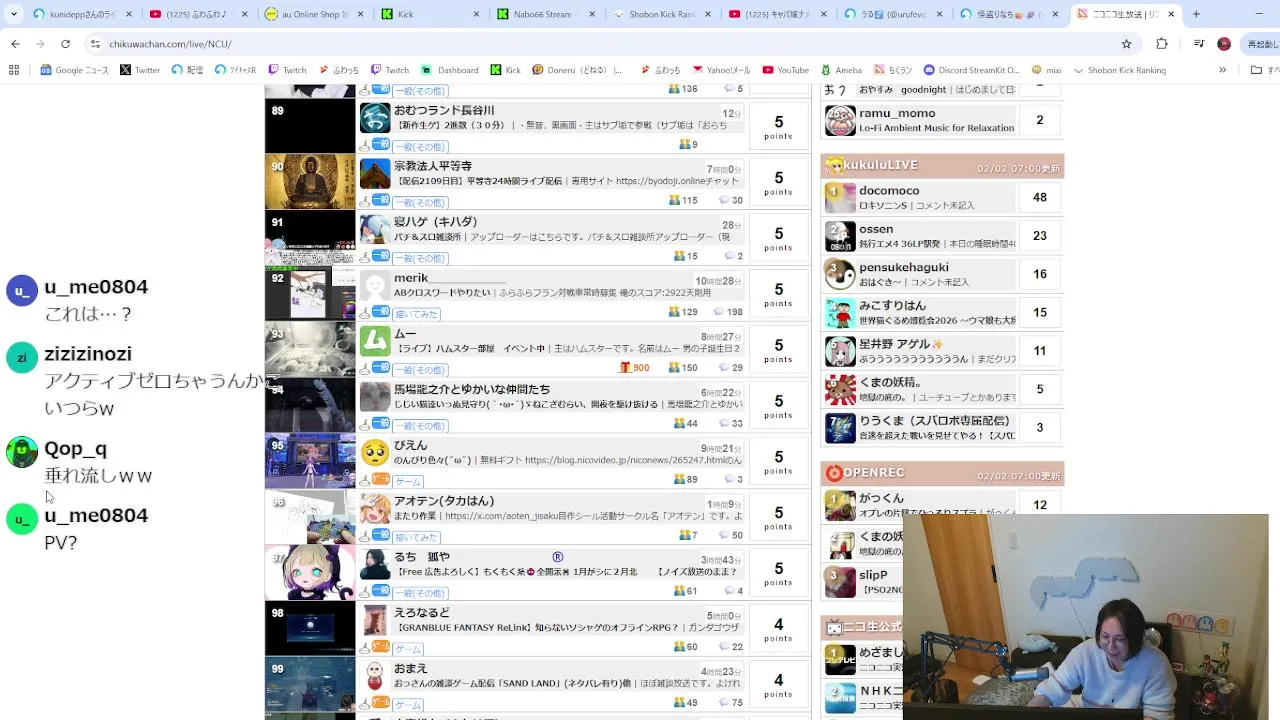Click 描いてみた tag on merik row
This screenshot has width=1280, height=720.
(415, 314)
